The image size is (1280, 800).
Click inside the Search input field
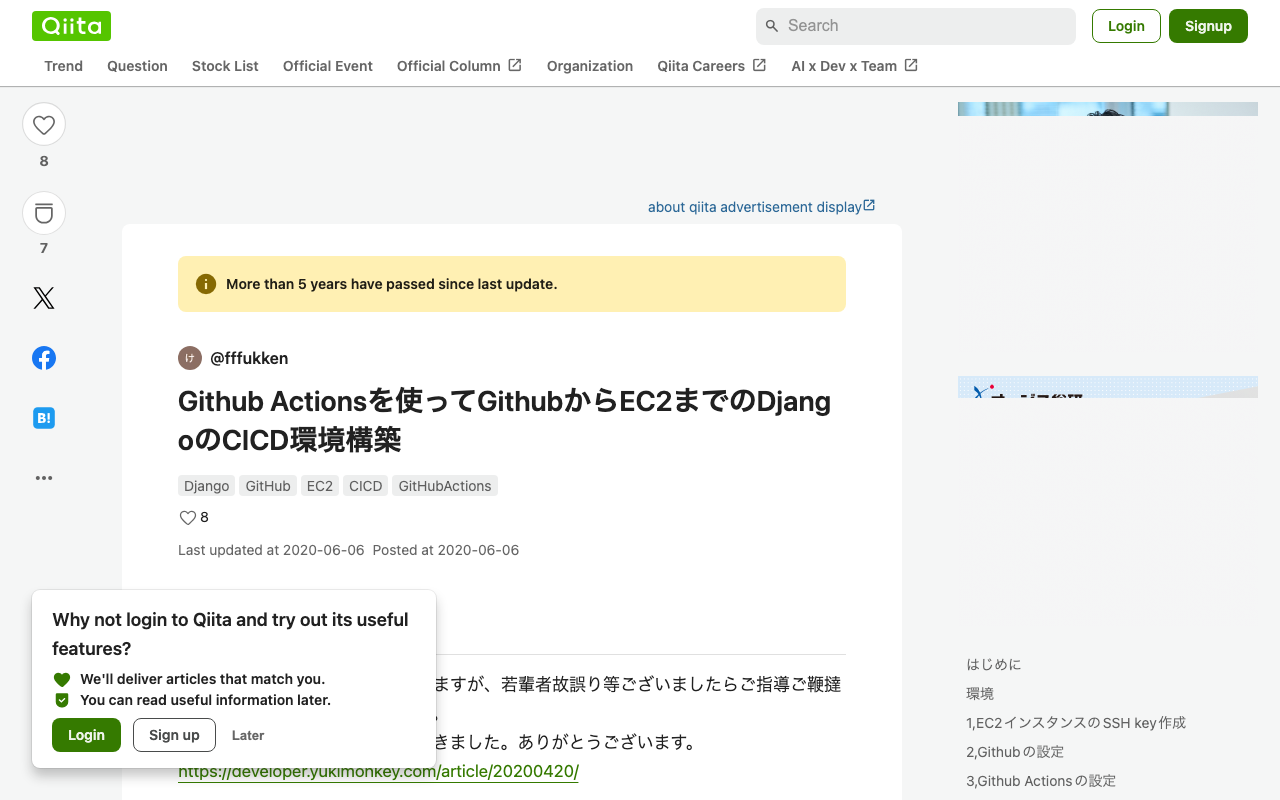coord(915,25)
